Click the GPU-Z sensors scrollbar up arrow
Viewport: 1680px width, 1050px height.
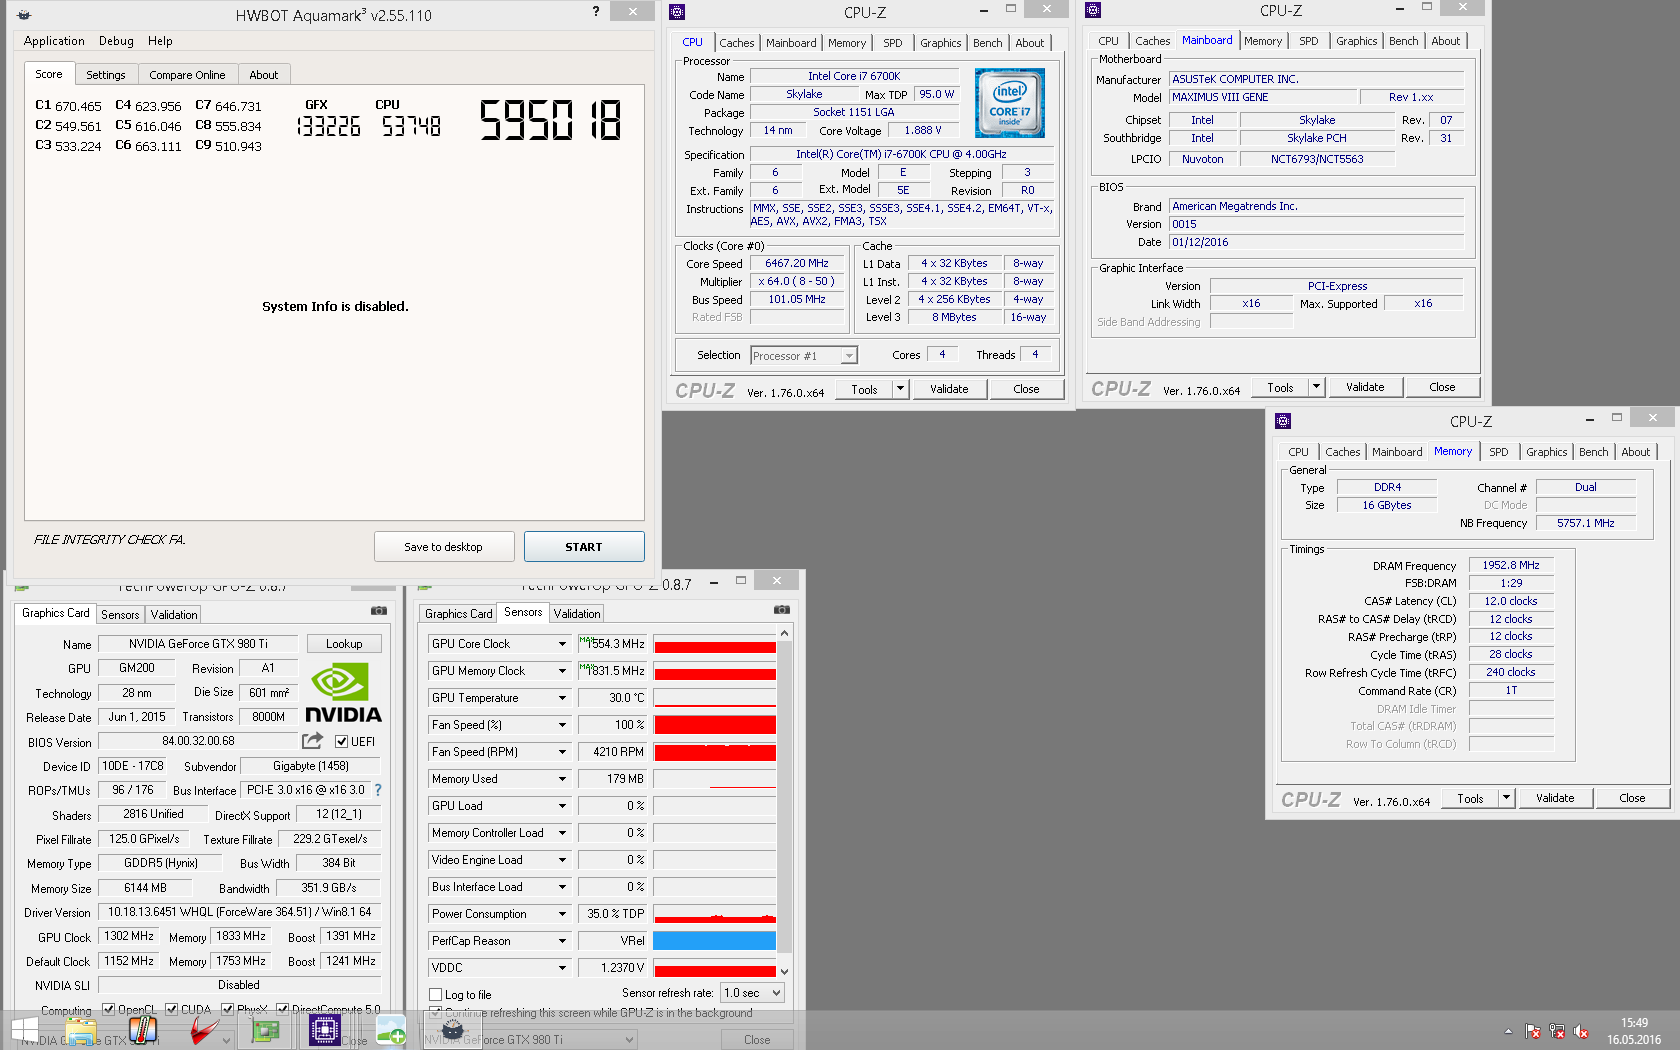(x=784, y=633)
